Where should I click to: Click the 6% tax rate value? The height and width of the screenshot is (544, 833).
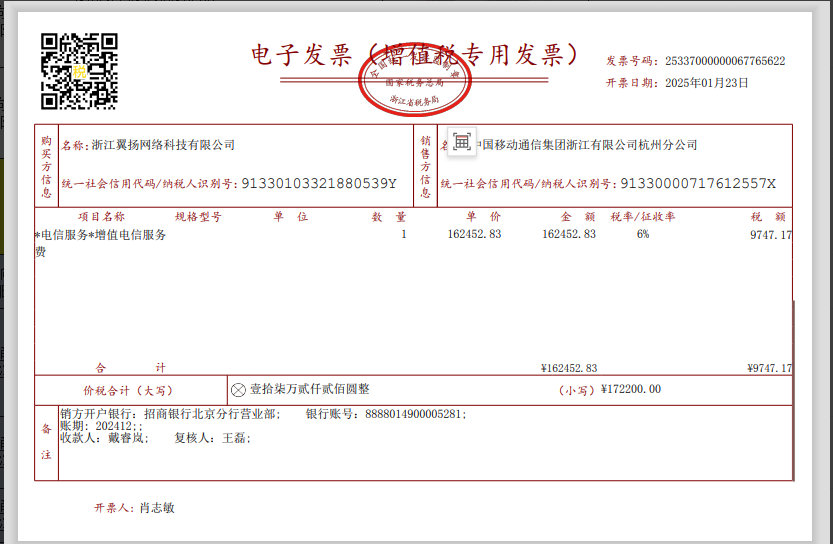click(x=642, y=234)
